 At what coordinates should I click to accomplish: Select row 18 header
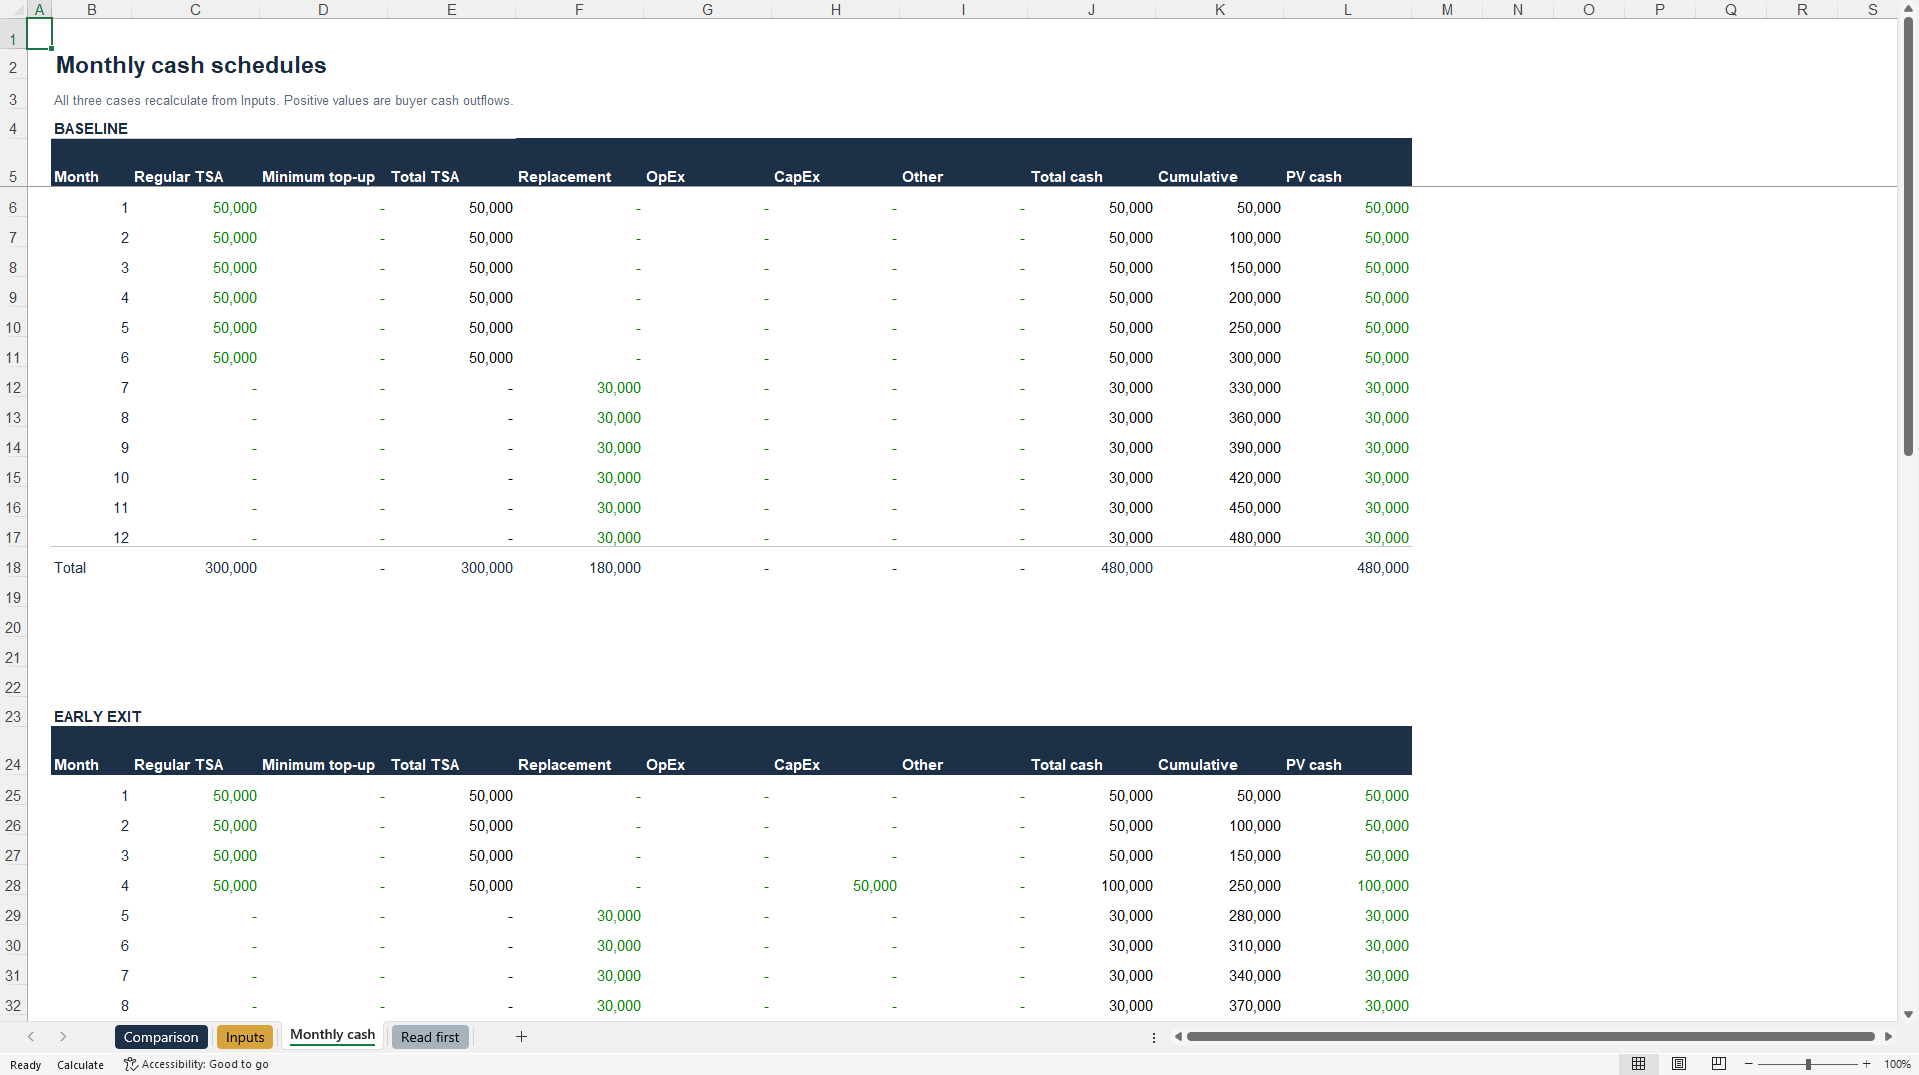point(13,568)
